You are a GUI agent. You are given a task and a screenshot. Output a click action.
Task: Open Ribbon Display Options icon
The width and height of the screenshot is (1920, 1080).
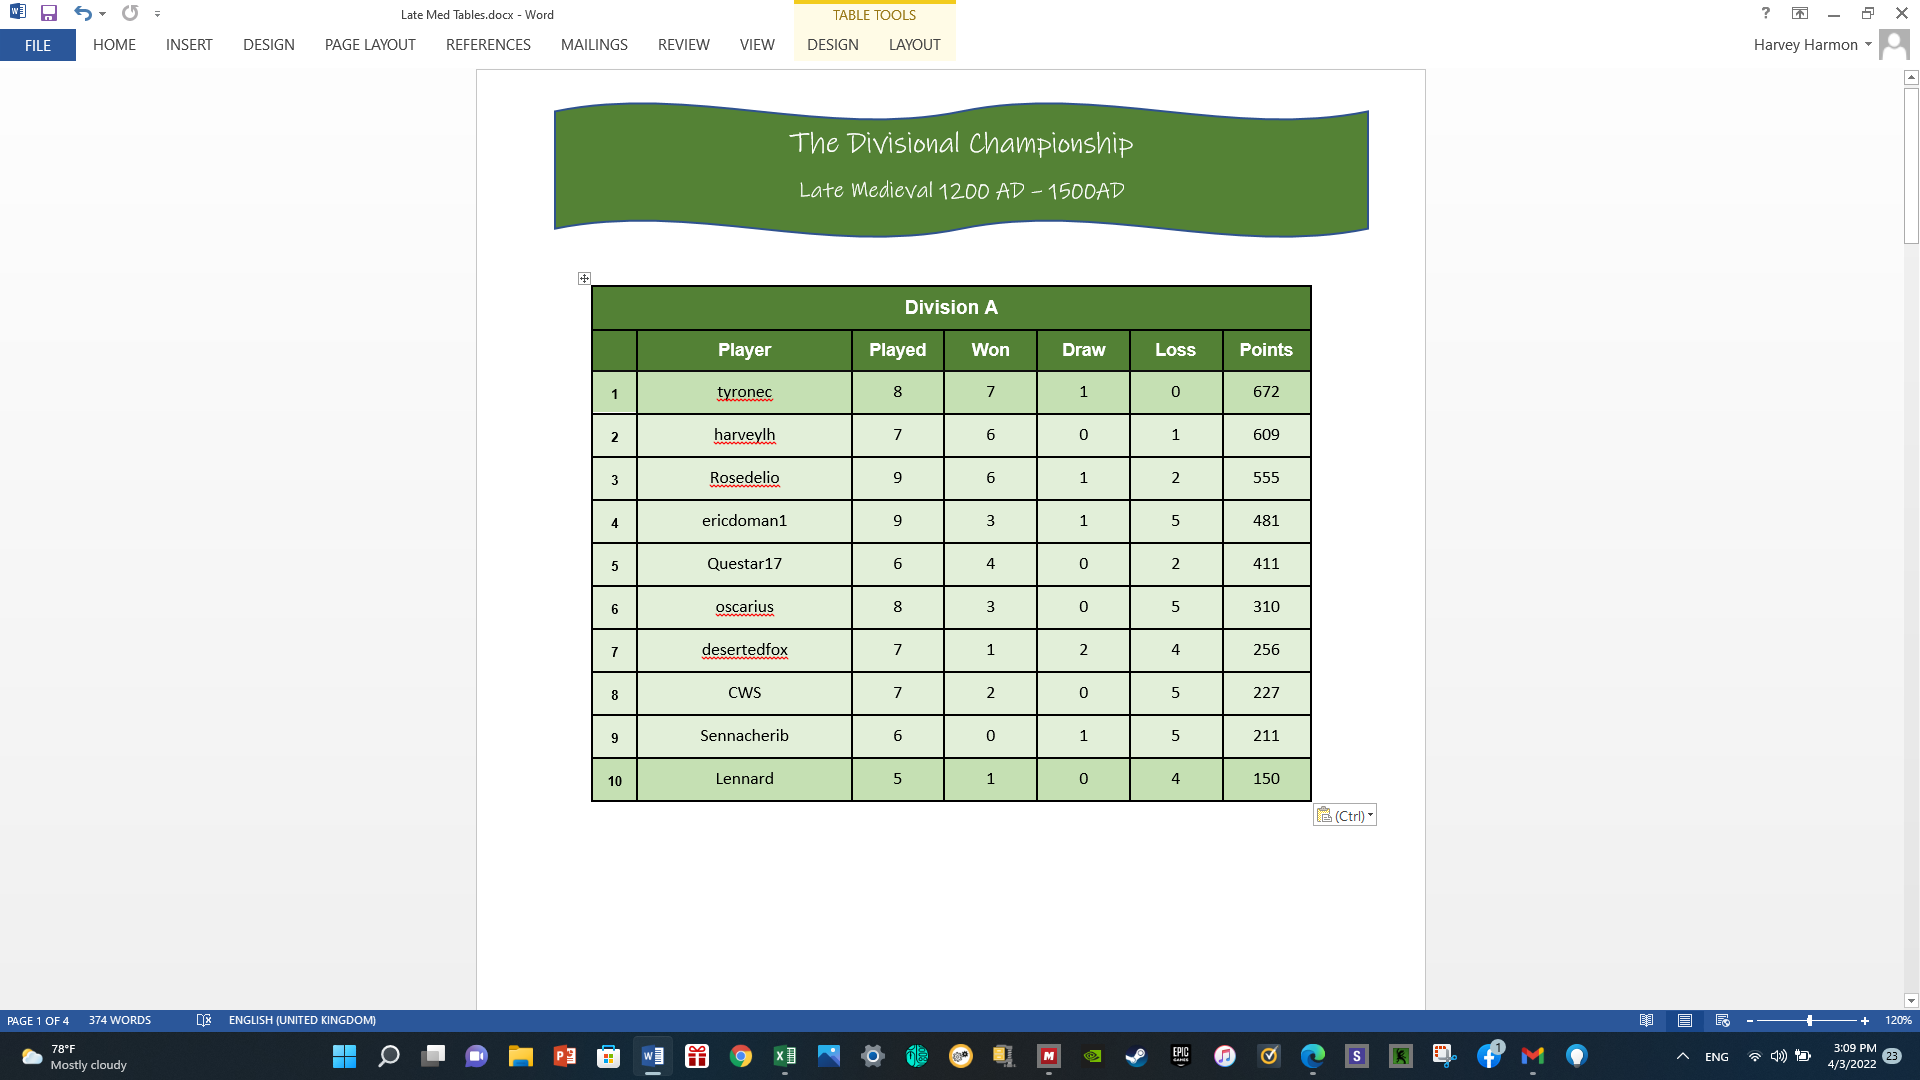click(1800, 13)
